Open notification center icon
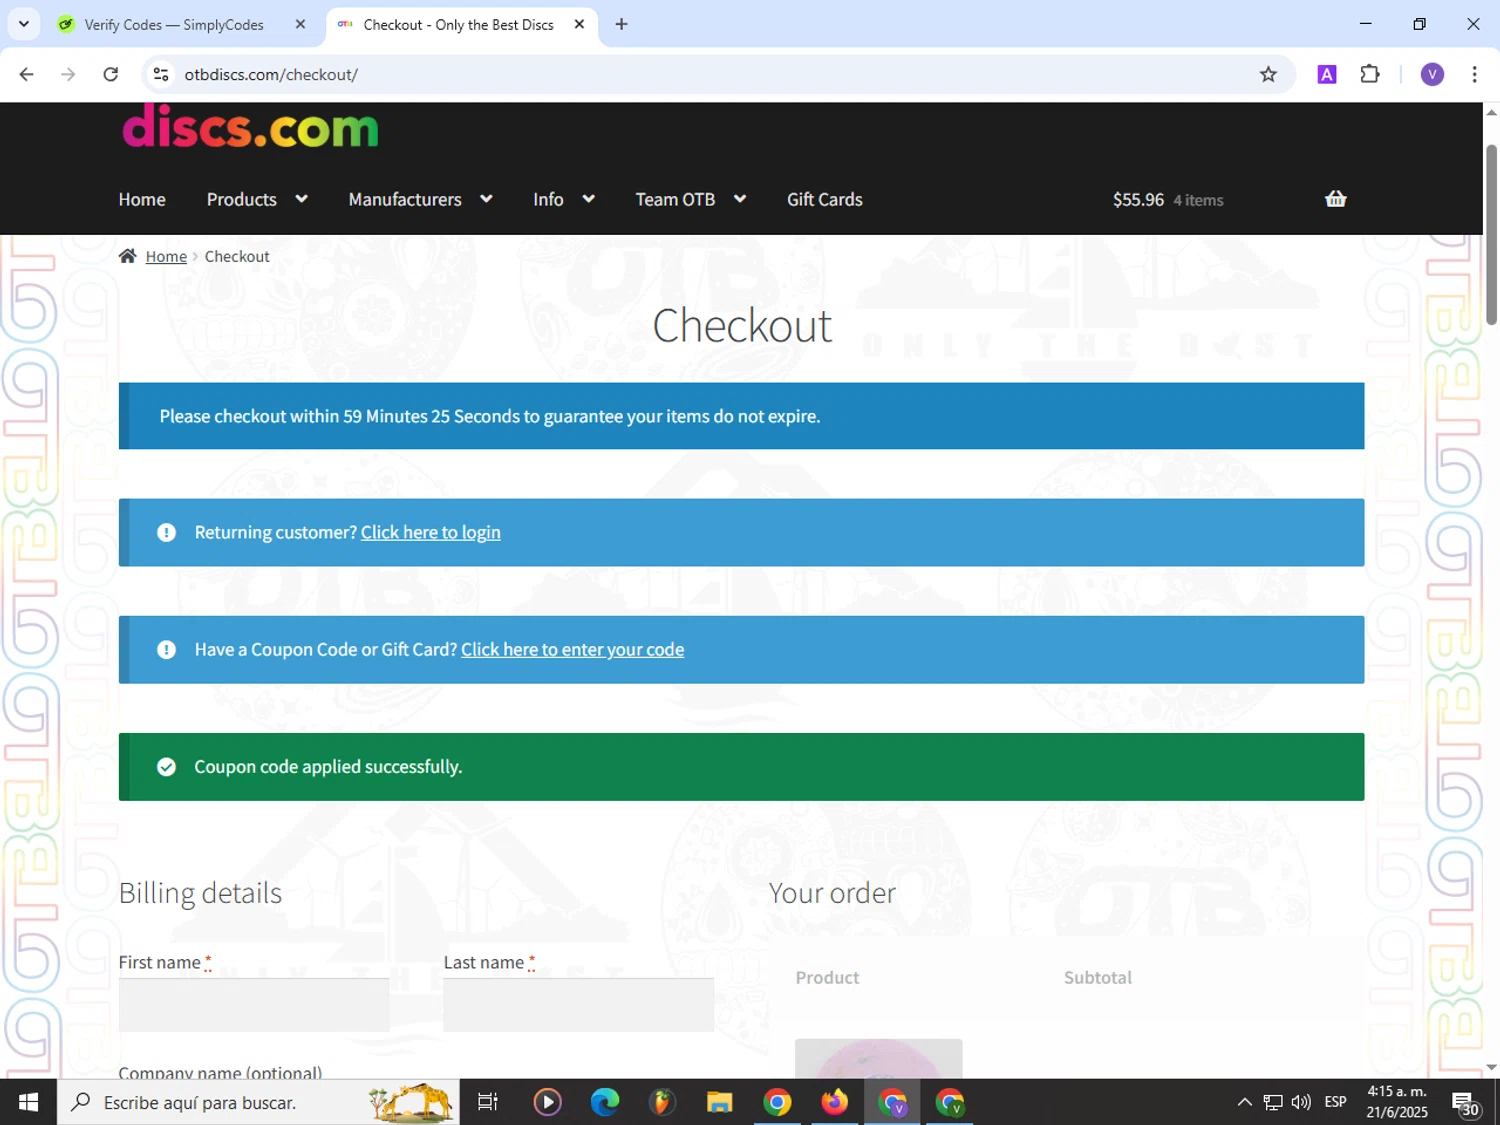1500x1125 pixels. coord(1466,1103)
